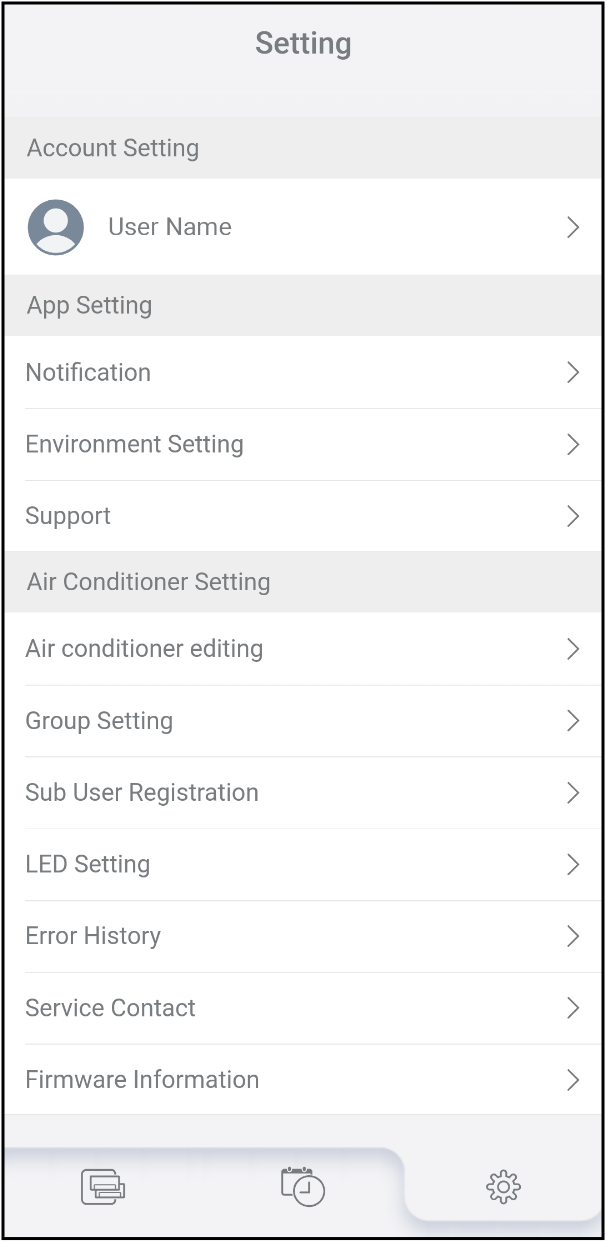Image resolution: width=607 pixels, height=1243 pixels.
Task: Click the Support row arrow
Action: click(x=573, y=517)
